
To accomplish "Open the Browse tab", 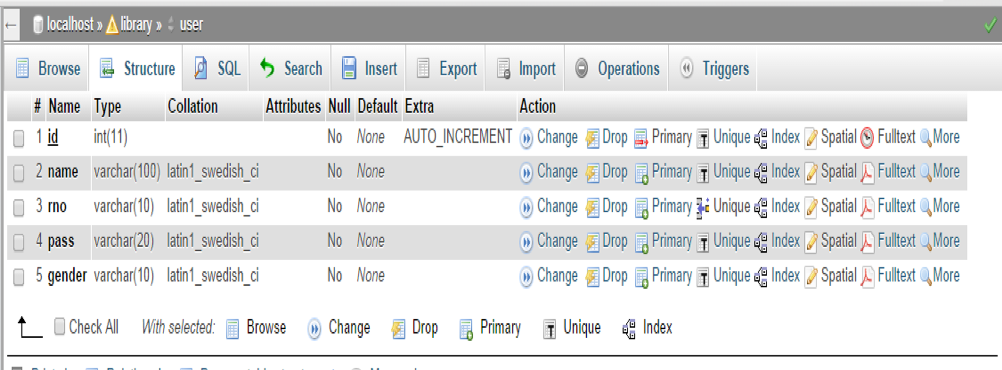I will [48, 68].
